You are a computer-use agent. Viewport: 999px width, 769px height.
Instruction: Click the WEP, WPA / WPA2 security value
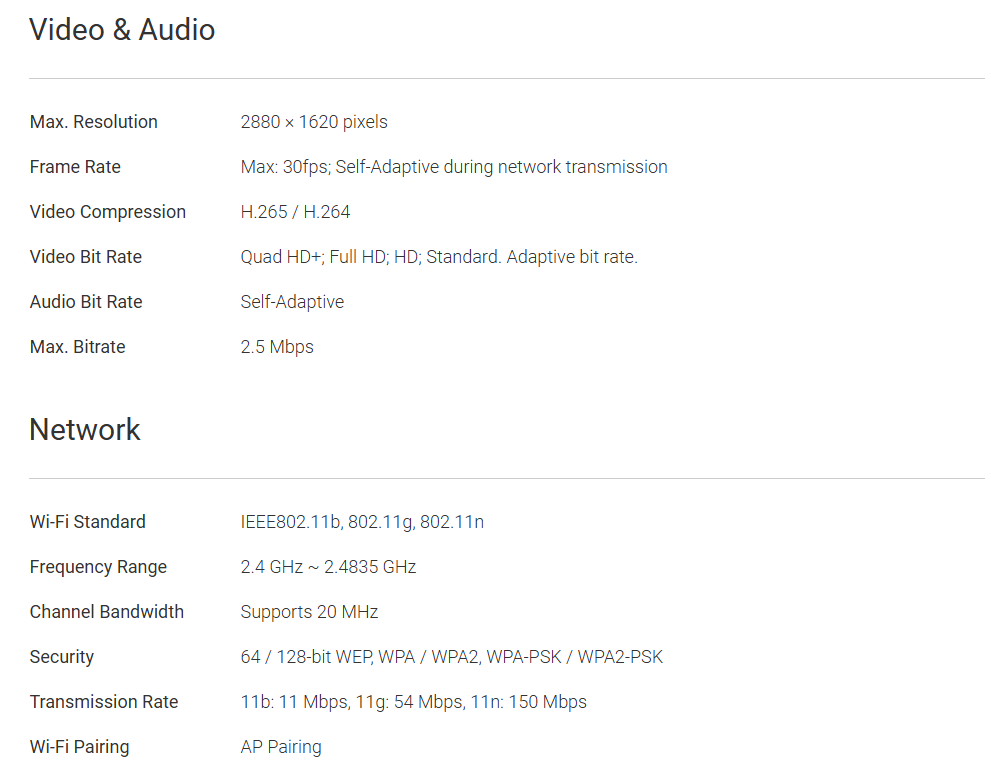pos(451,657)
